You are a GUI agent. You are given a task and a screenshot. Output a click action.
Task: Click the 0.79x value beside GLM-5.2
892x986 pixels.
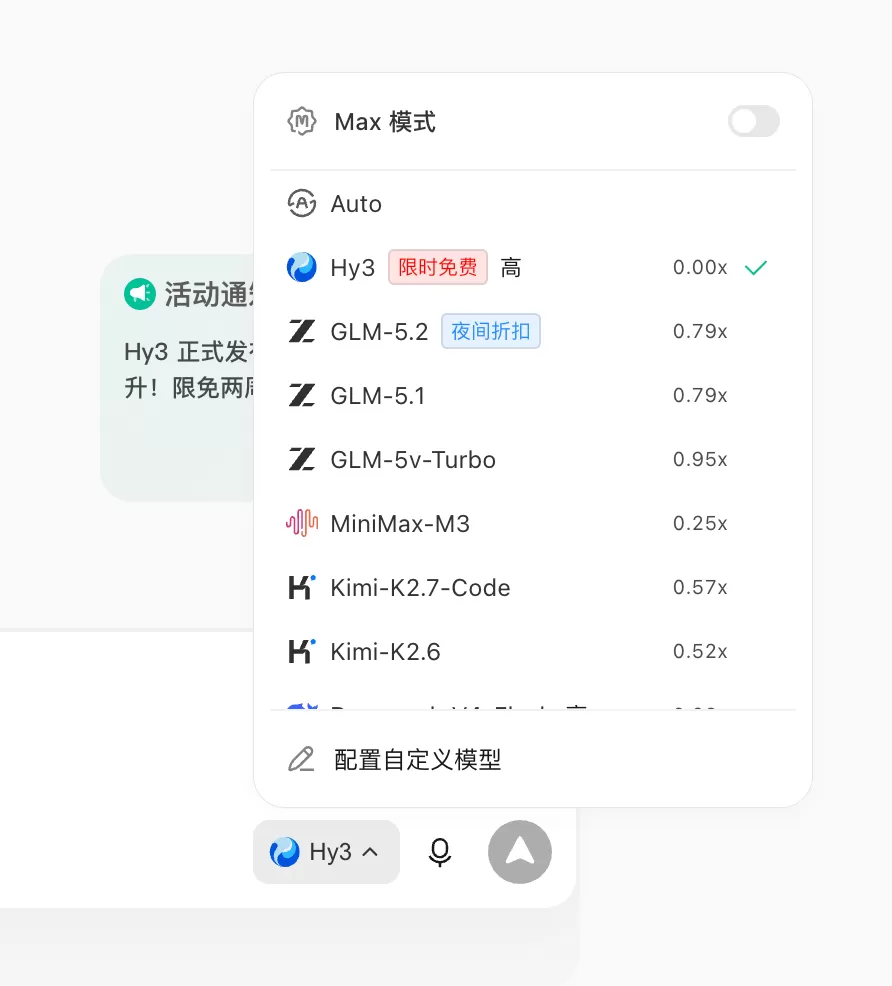700,331
